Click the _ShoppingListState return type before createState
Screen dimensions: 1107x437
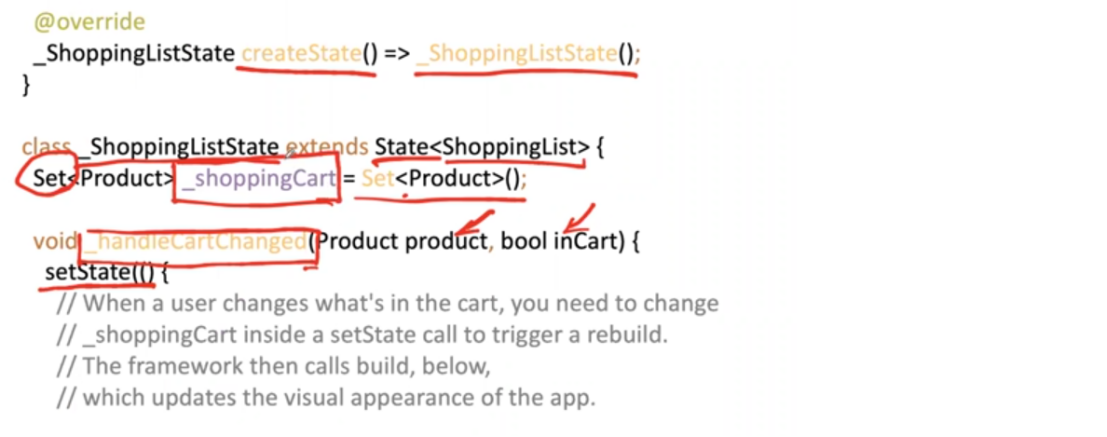(133, 54)
